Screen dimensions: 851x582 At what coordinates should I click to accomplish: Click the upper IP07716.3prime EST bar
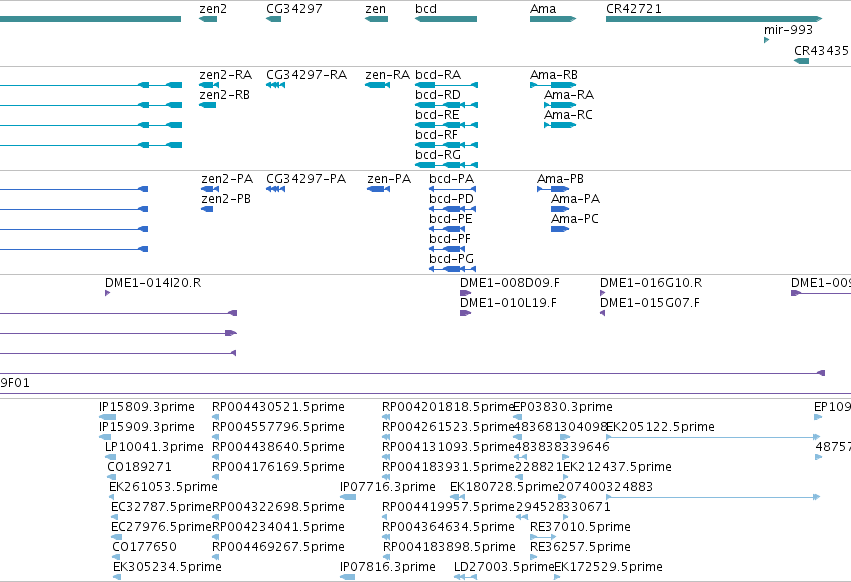point(348,497)
